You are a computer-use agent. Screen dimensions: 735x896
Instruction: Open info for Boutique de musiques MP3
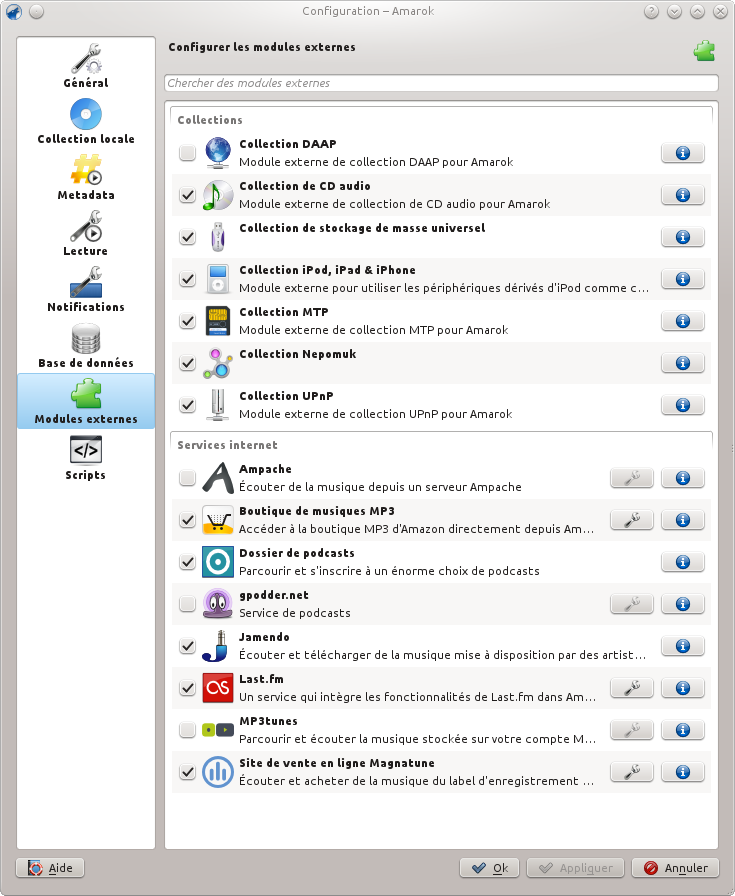[682, 520]
